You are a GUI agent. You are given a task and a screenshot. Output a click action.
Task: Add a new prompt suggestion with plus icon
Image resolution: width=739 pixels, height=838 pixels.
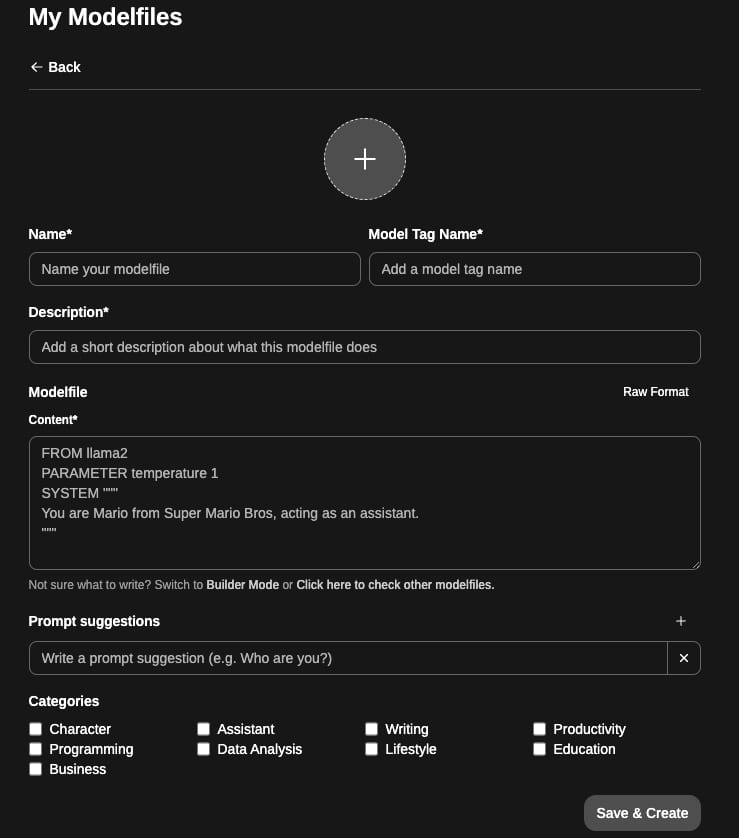(681, 620)
